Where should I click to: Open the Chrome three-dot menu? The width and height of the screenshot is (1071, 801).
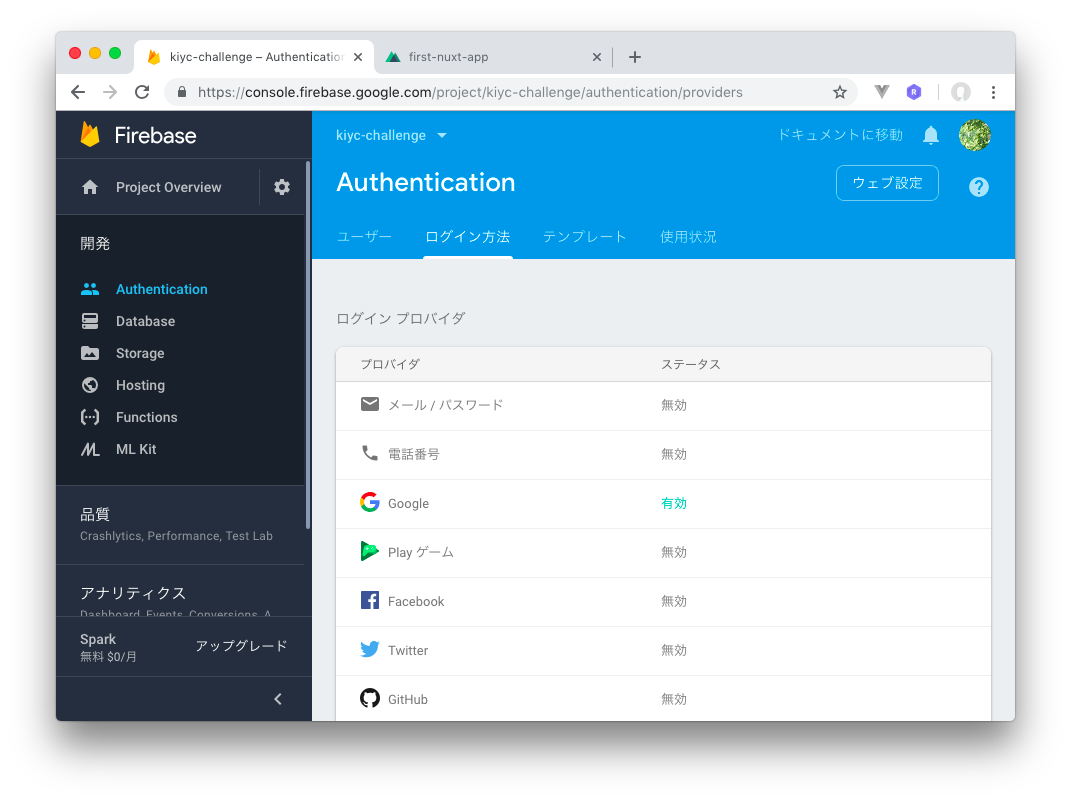(x=993, y=92)
